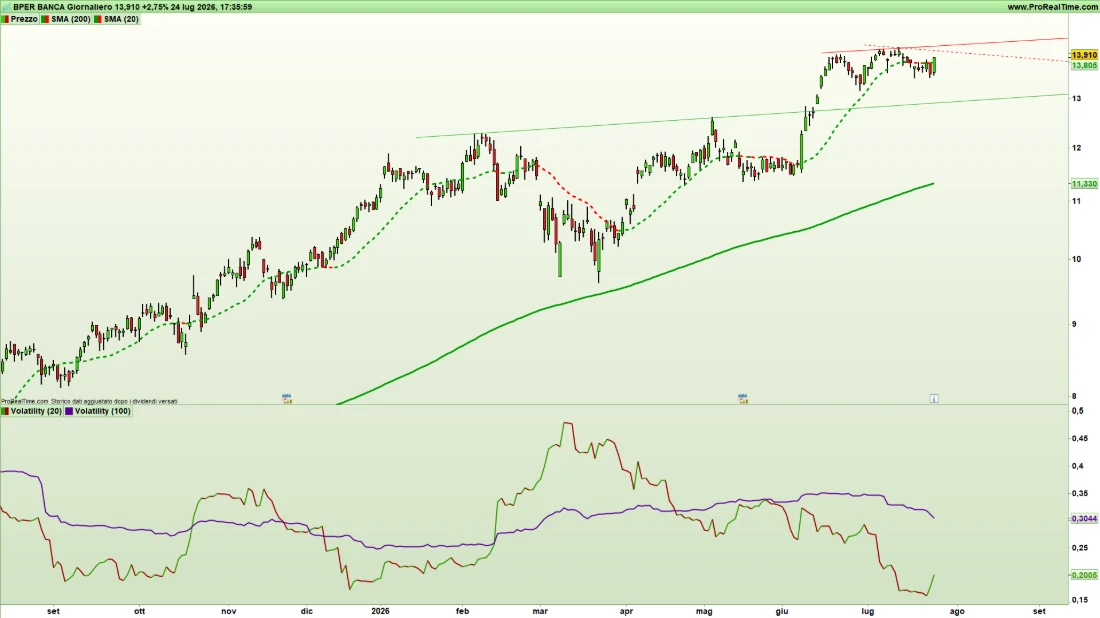Click the 2026 label on time axis

click(x=380, y=611)
